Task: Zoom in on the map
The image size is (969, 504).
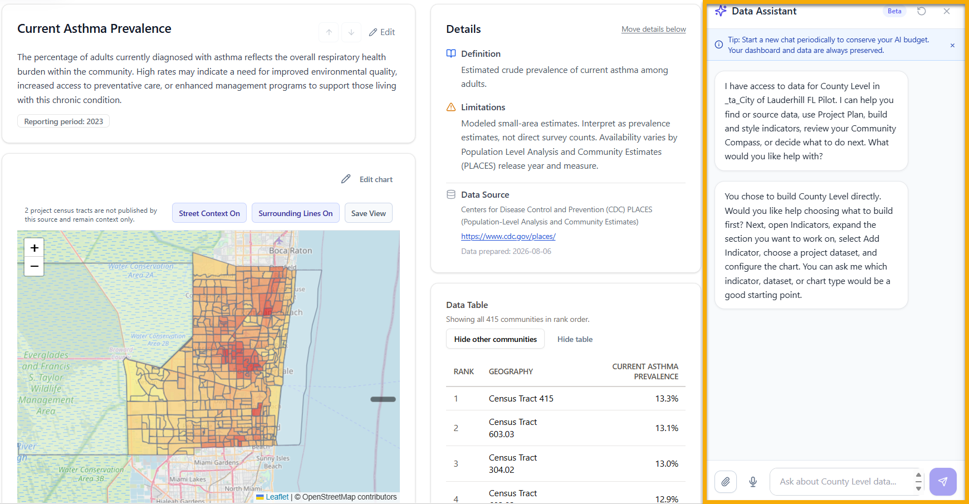Action: pos(35,248)
